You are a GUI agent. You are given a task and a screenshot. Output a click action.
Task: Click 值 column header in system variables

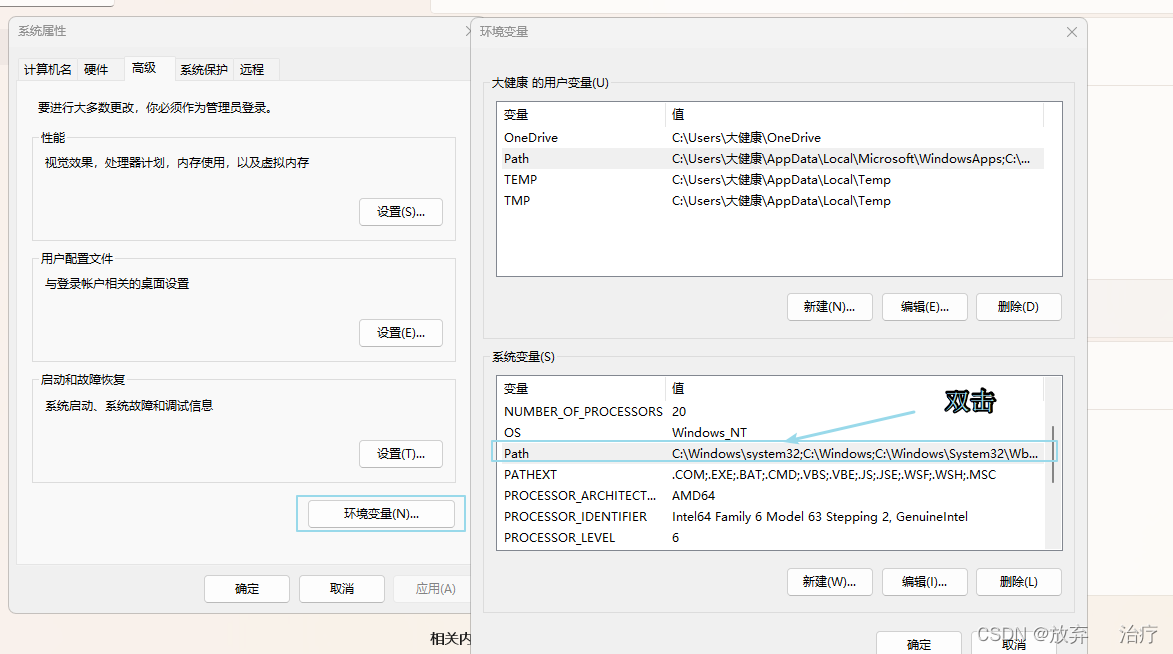click(x=854, y=388)
